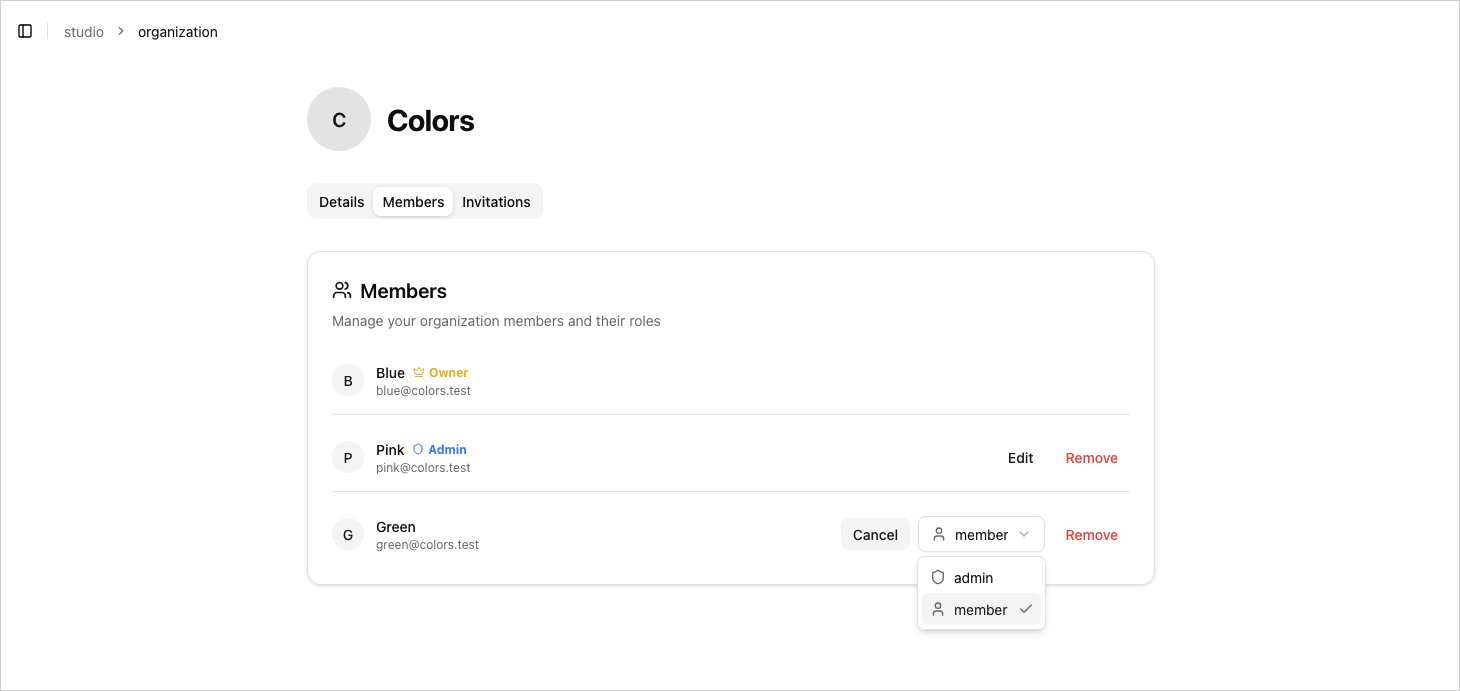
Task: Remove Pink from the organization
Action: click(1091, 458)
